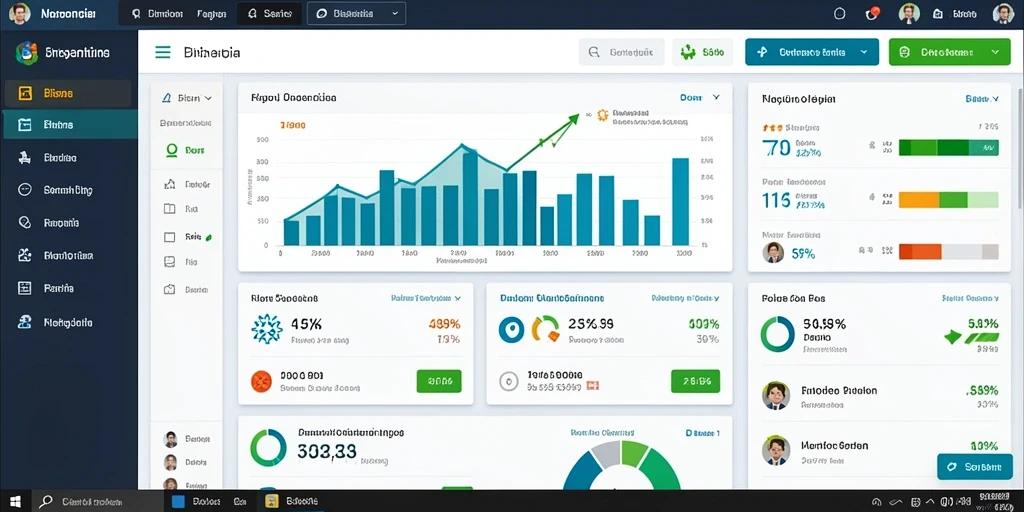Image resolution: width=1024 pixels, height=512 pixels.
Task: Open the Windows Start button on taskbar
Action: tap(15, 502)
